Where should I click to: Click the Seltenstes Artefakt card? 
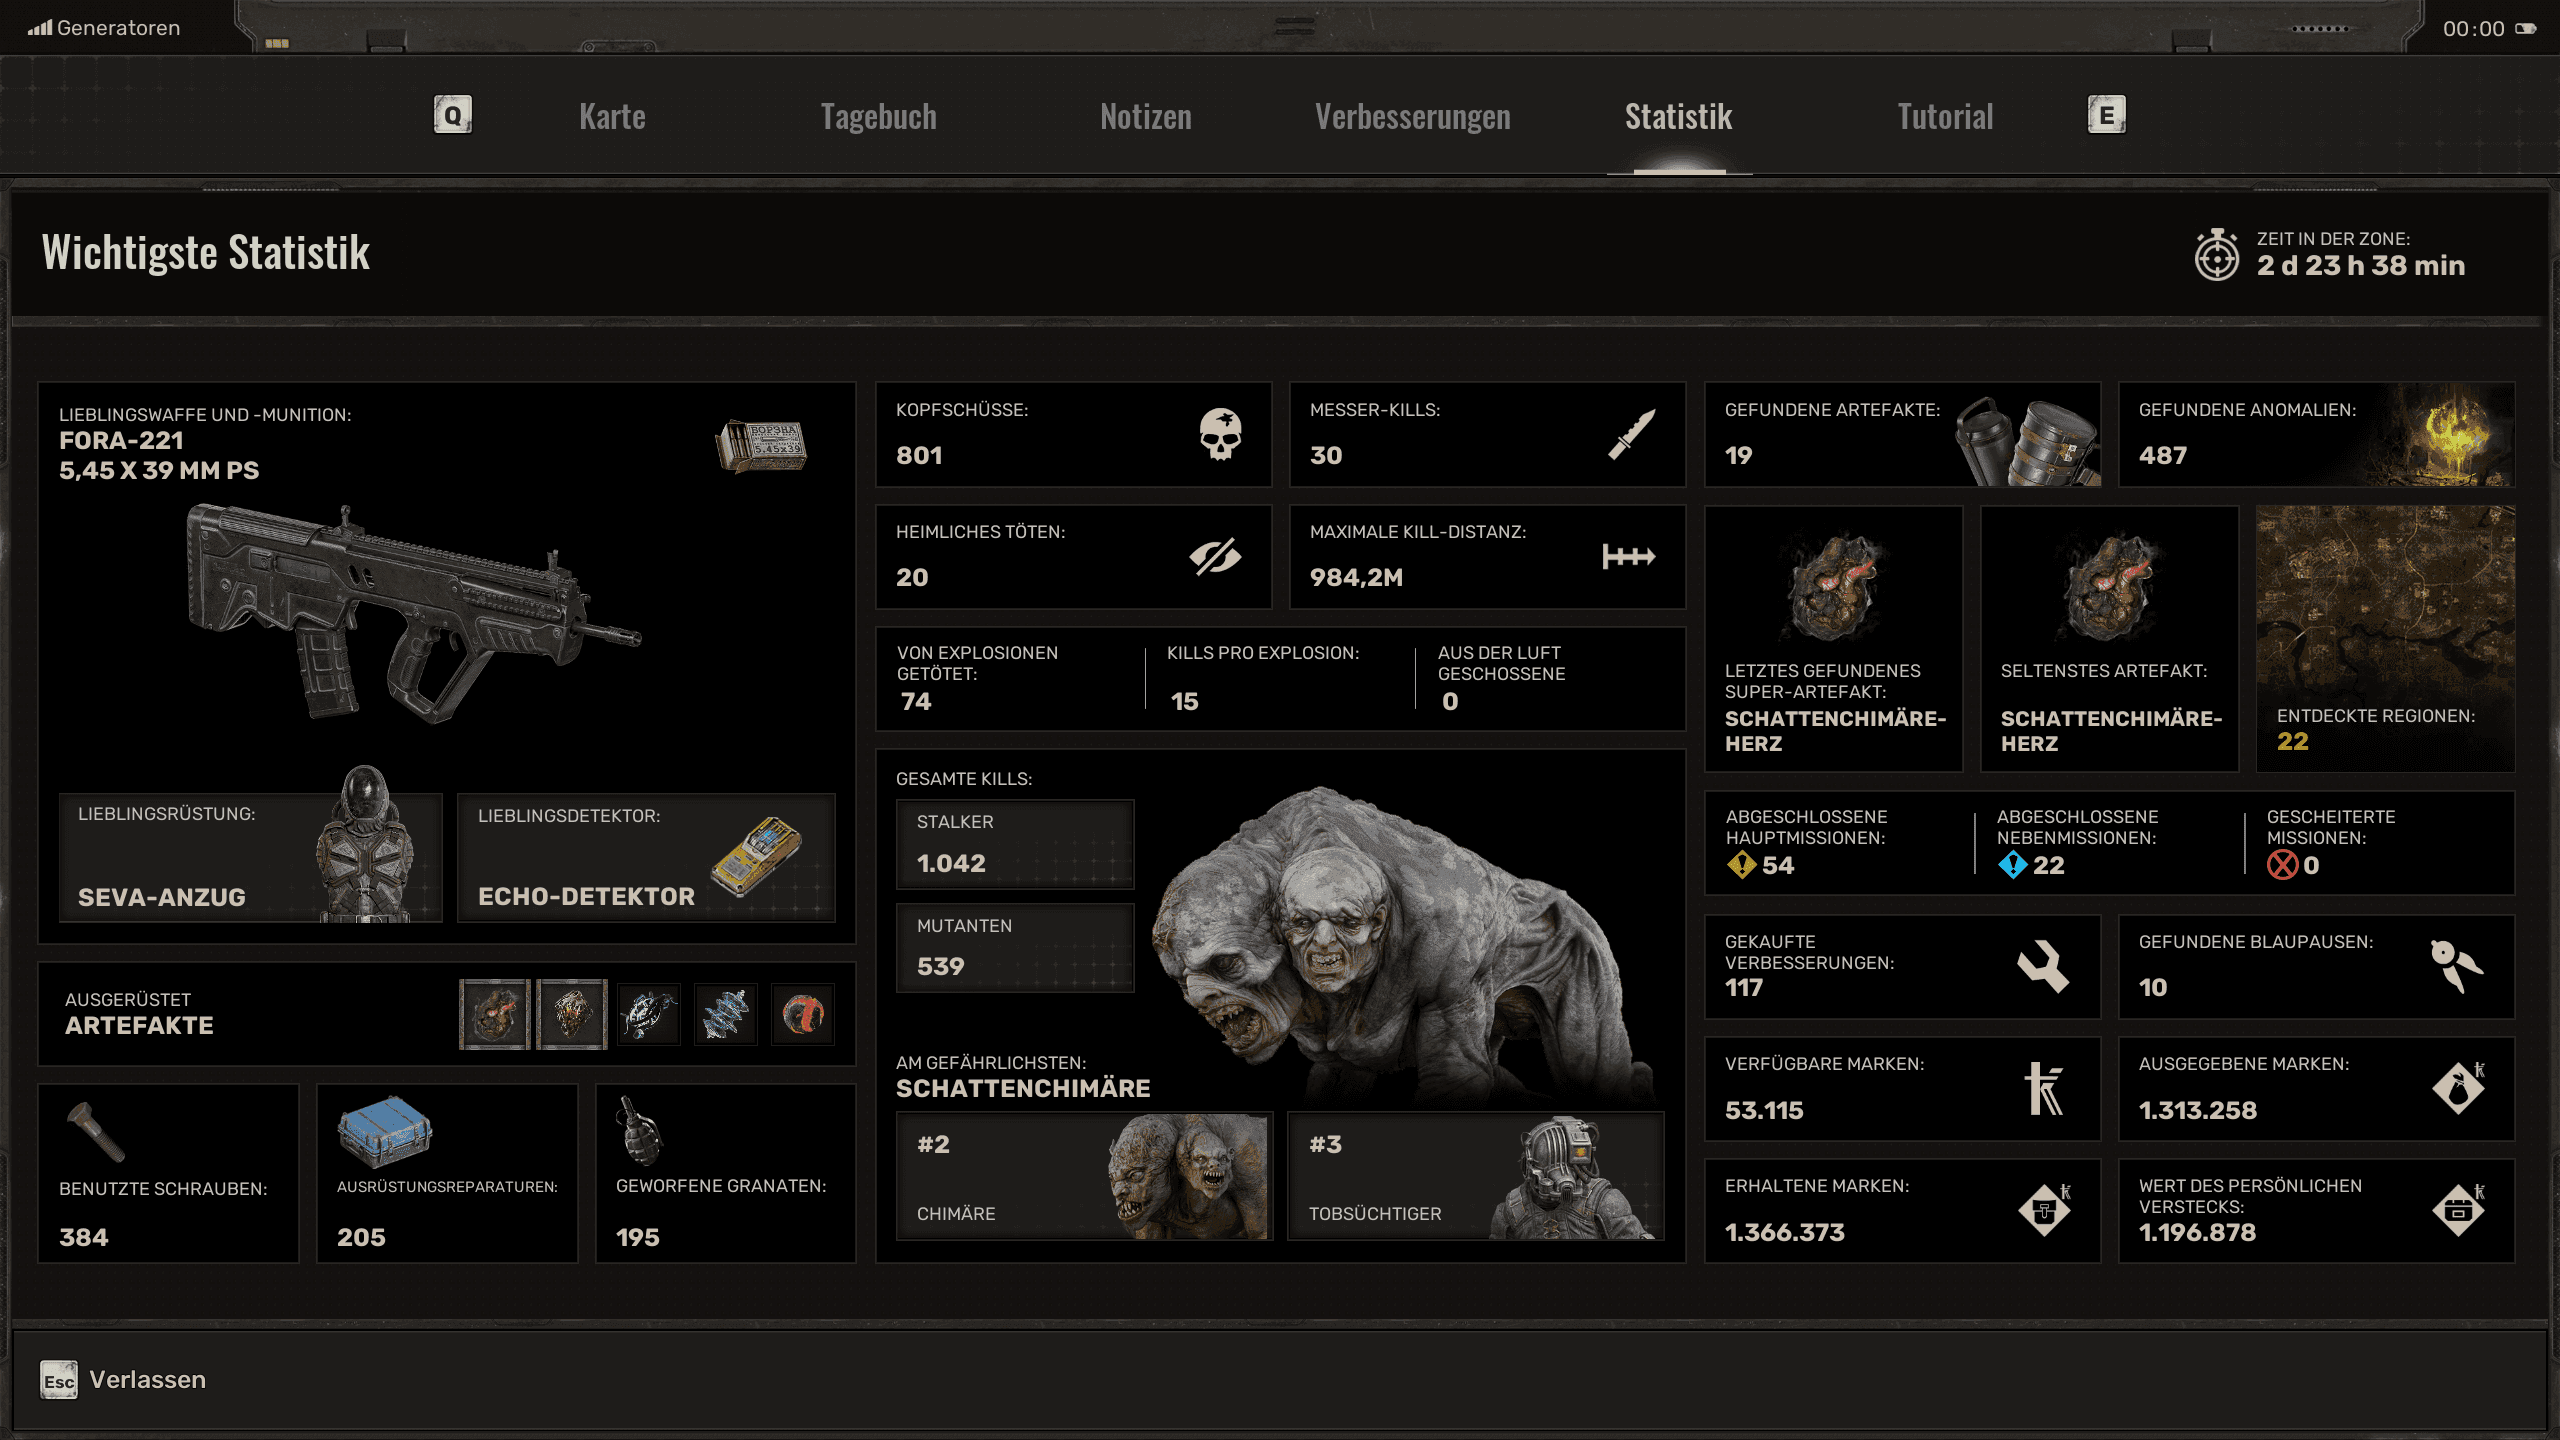[x=2109, y=638]
